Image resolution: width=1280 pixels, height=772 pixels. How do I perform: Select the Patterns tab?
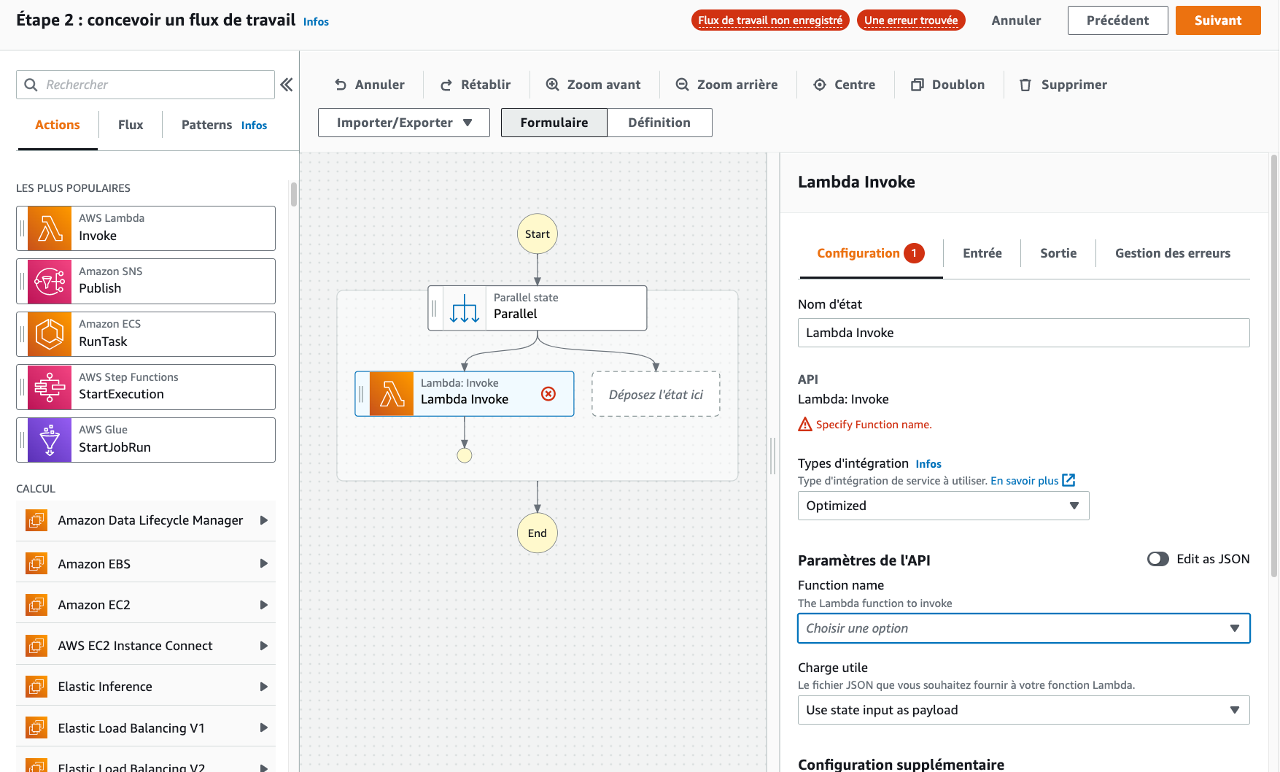click(206, 125)
